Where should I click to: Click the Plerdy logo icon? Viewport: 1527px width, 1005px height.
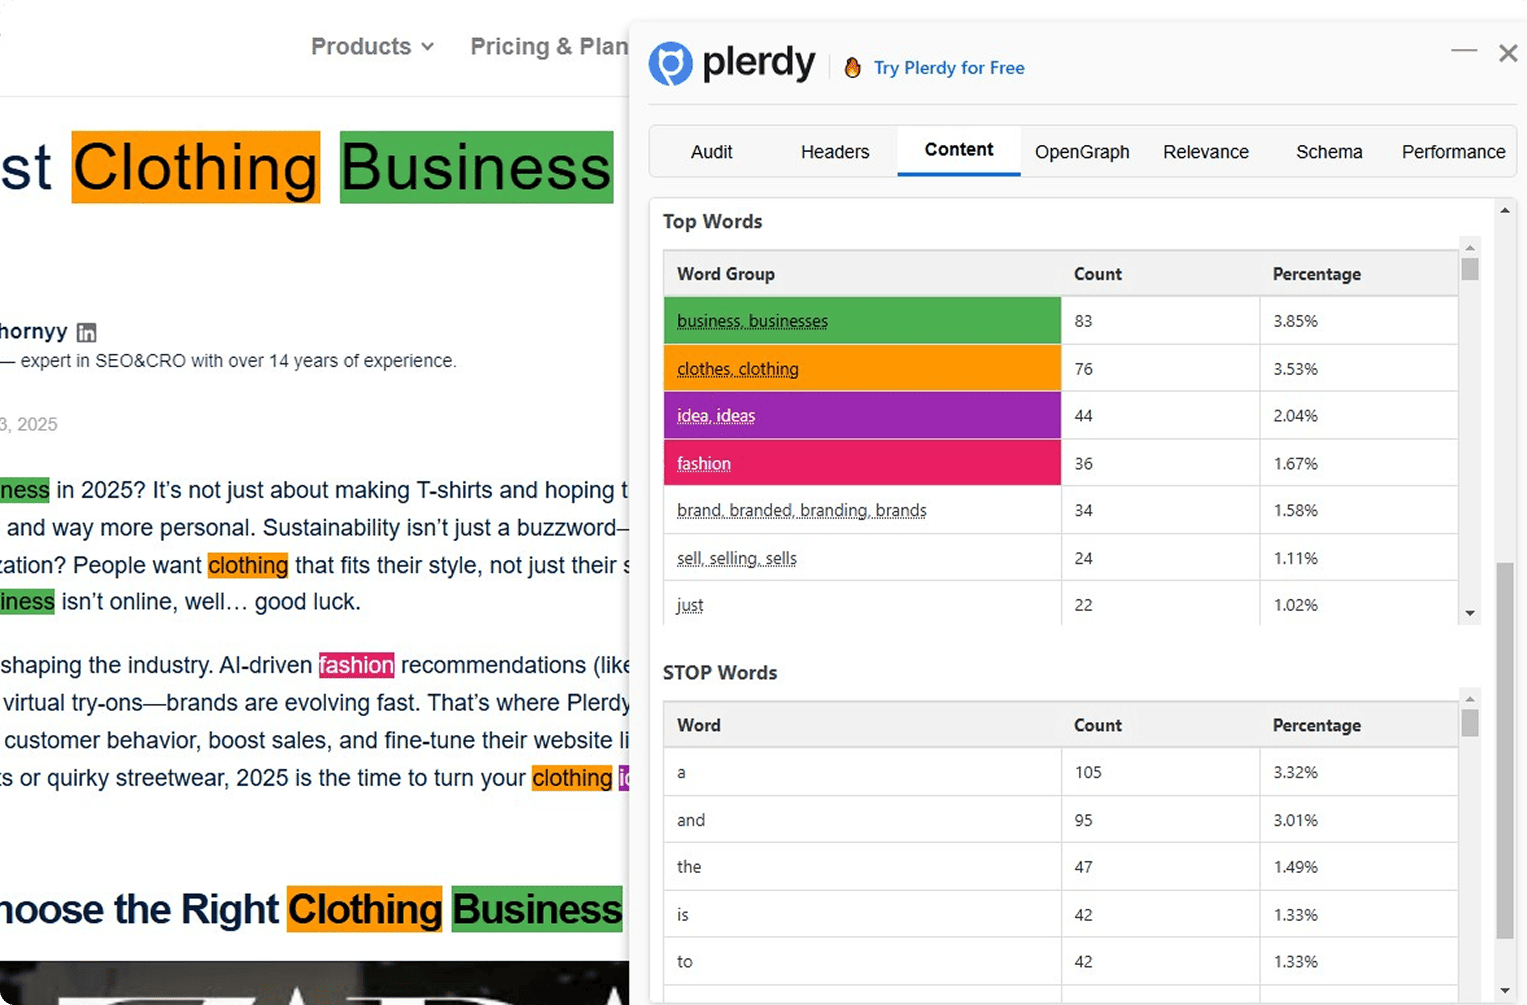click(x=670, y=63)
